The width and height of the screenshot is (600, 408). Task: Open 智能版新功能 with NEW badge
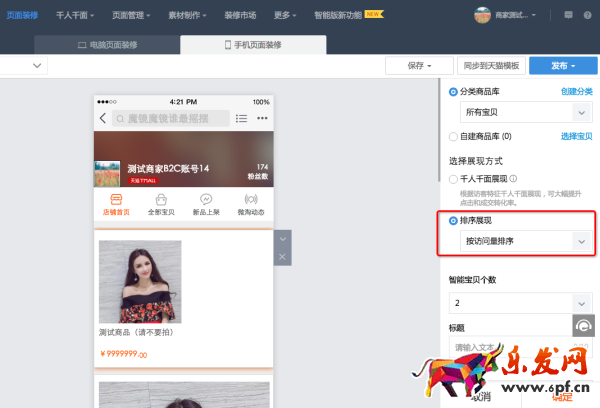pos(349,15)
